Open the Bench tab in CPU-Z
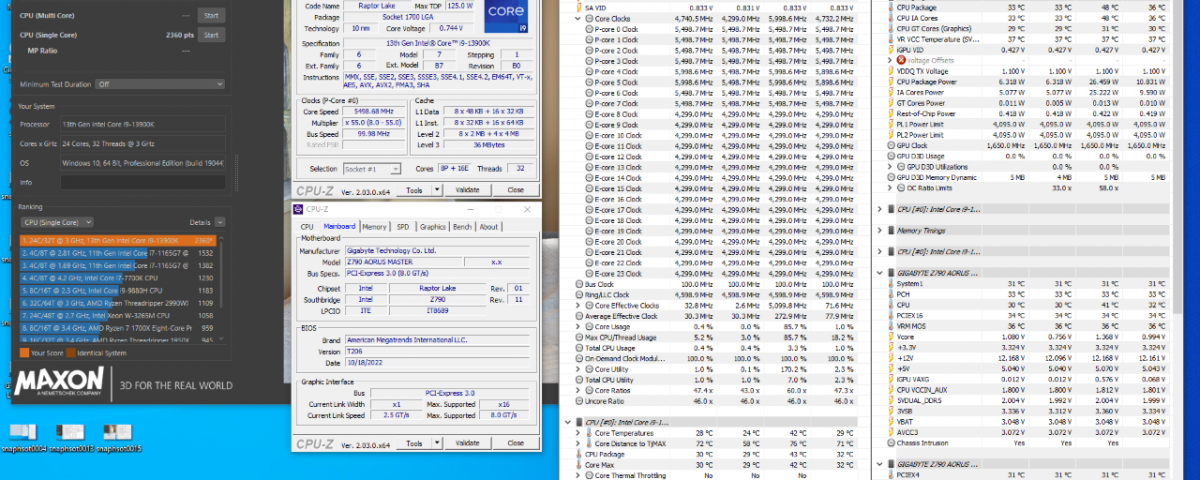1200x480 pixels. 463,227
